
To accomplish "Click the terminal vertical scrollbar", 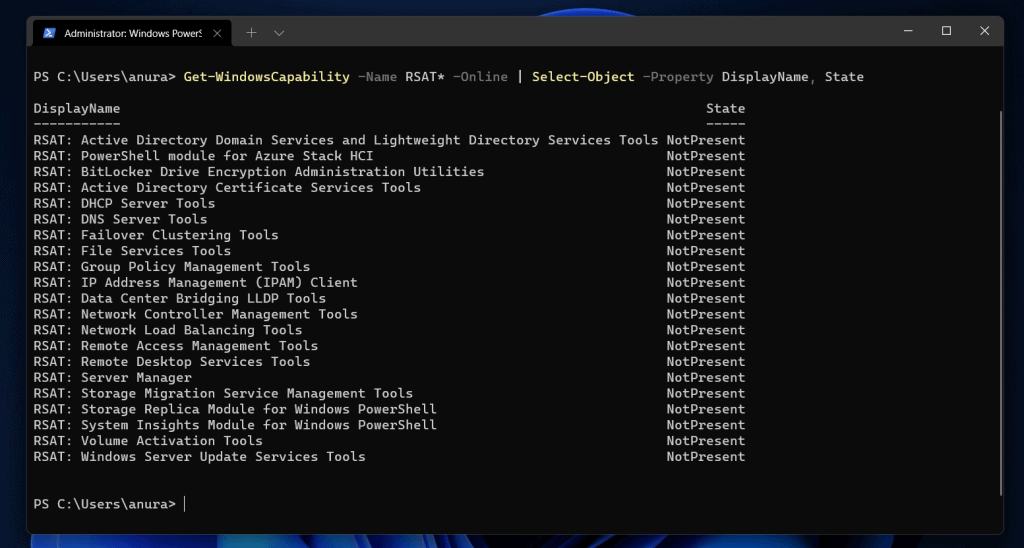I will [x=1000, y=300].
